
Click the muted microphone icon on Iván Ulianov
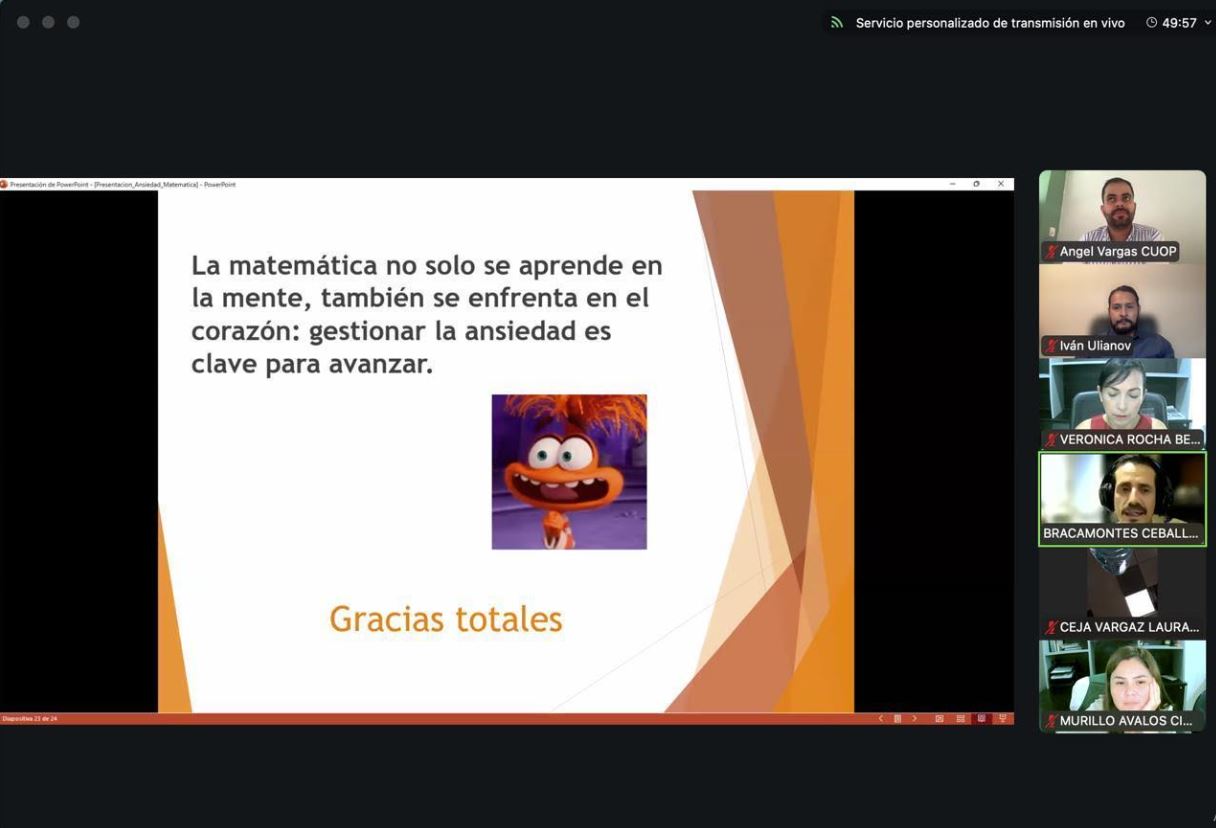pyautogui.click(x=1051, y=346)
